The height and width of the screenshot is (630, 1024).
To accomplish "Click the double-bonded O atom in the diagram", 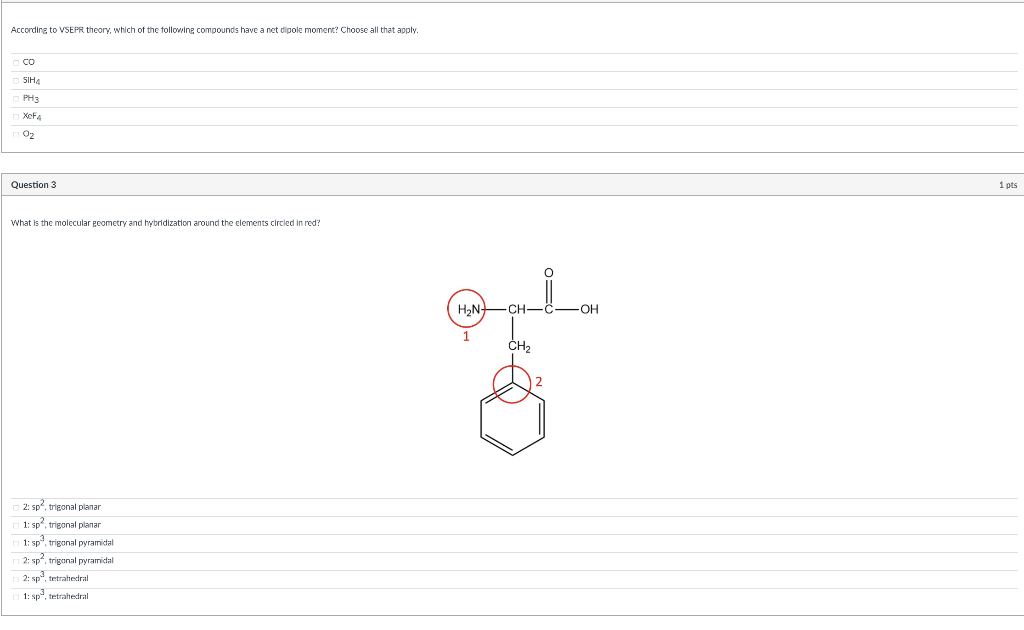I will pyautogui.click(x=549, y=272).
